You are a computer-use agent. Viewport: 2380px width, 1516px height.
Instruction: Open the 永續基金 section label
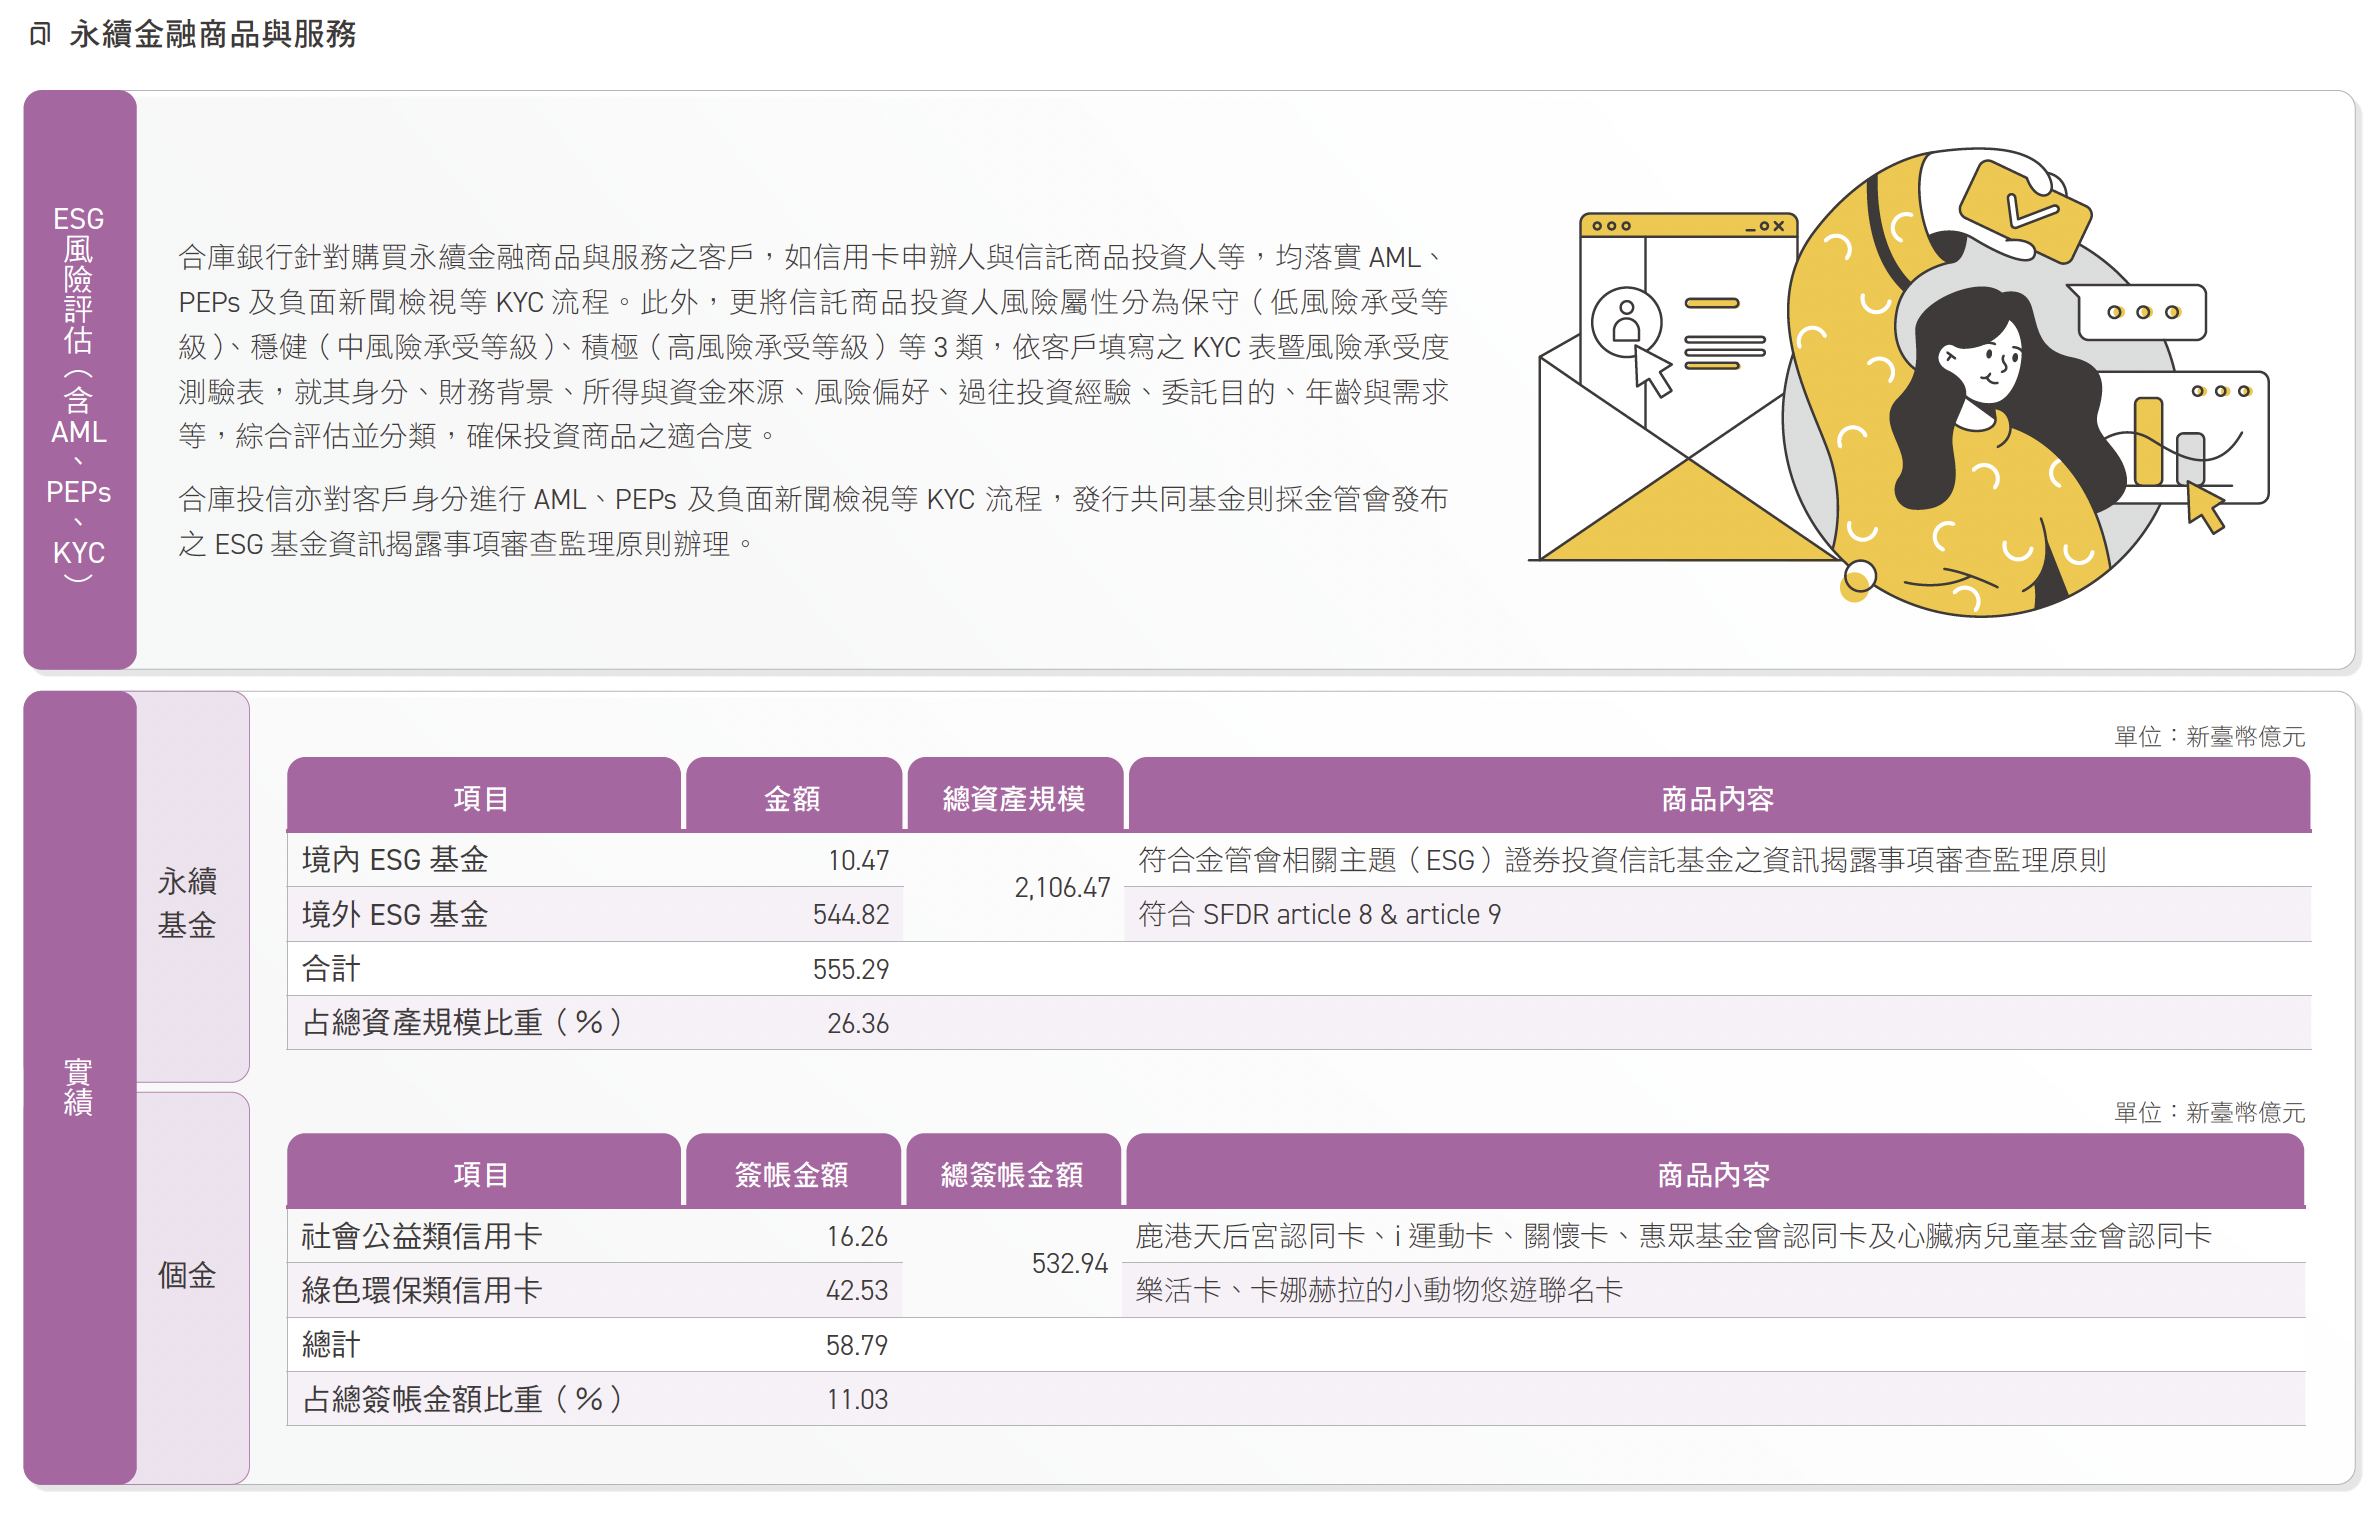click(x=187, y=902)
